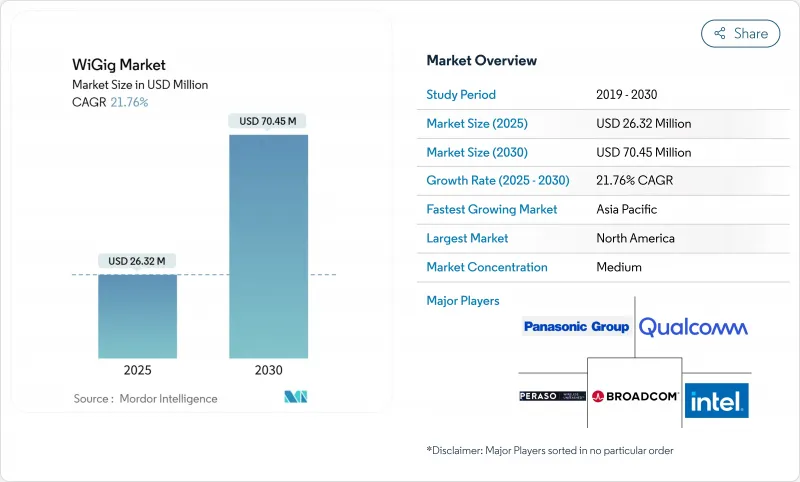
Task: Click the Share button
Action: pos(740,33)
